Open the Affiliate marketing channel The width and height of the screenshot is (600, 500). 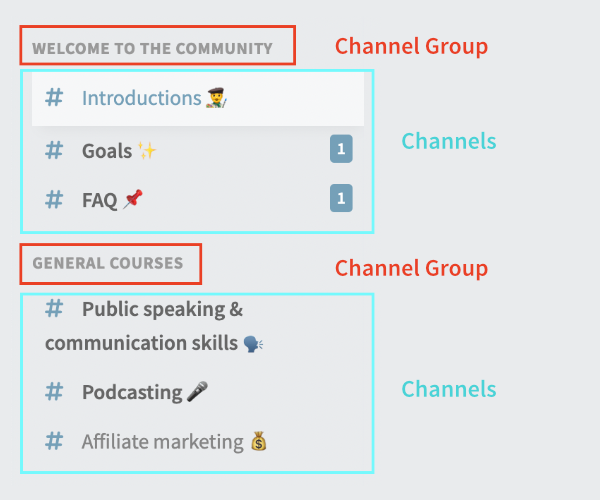[x=198, y=441]
